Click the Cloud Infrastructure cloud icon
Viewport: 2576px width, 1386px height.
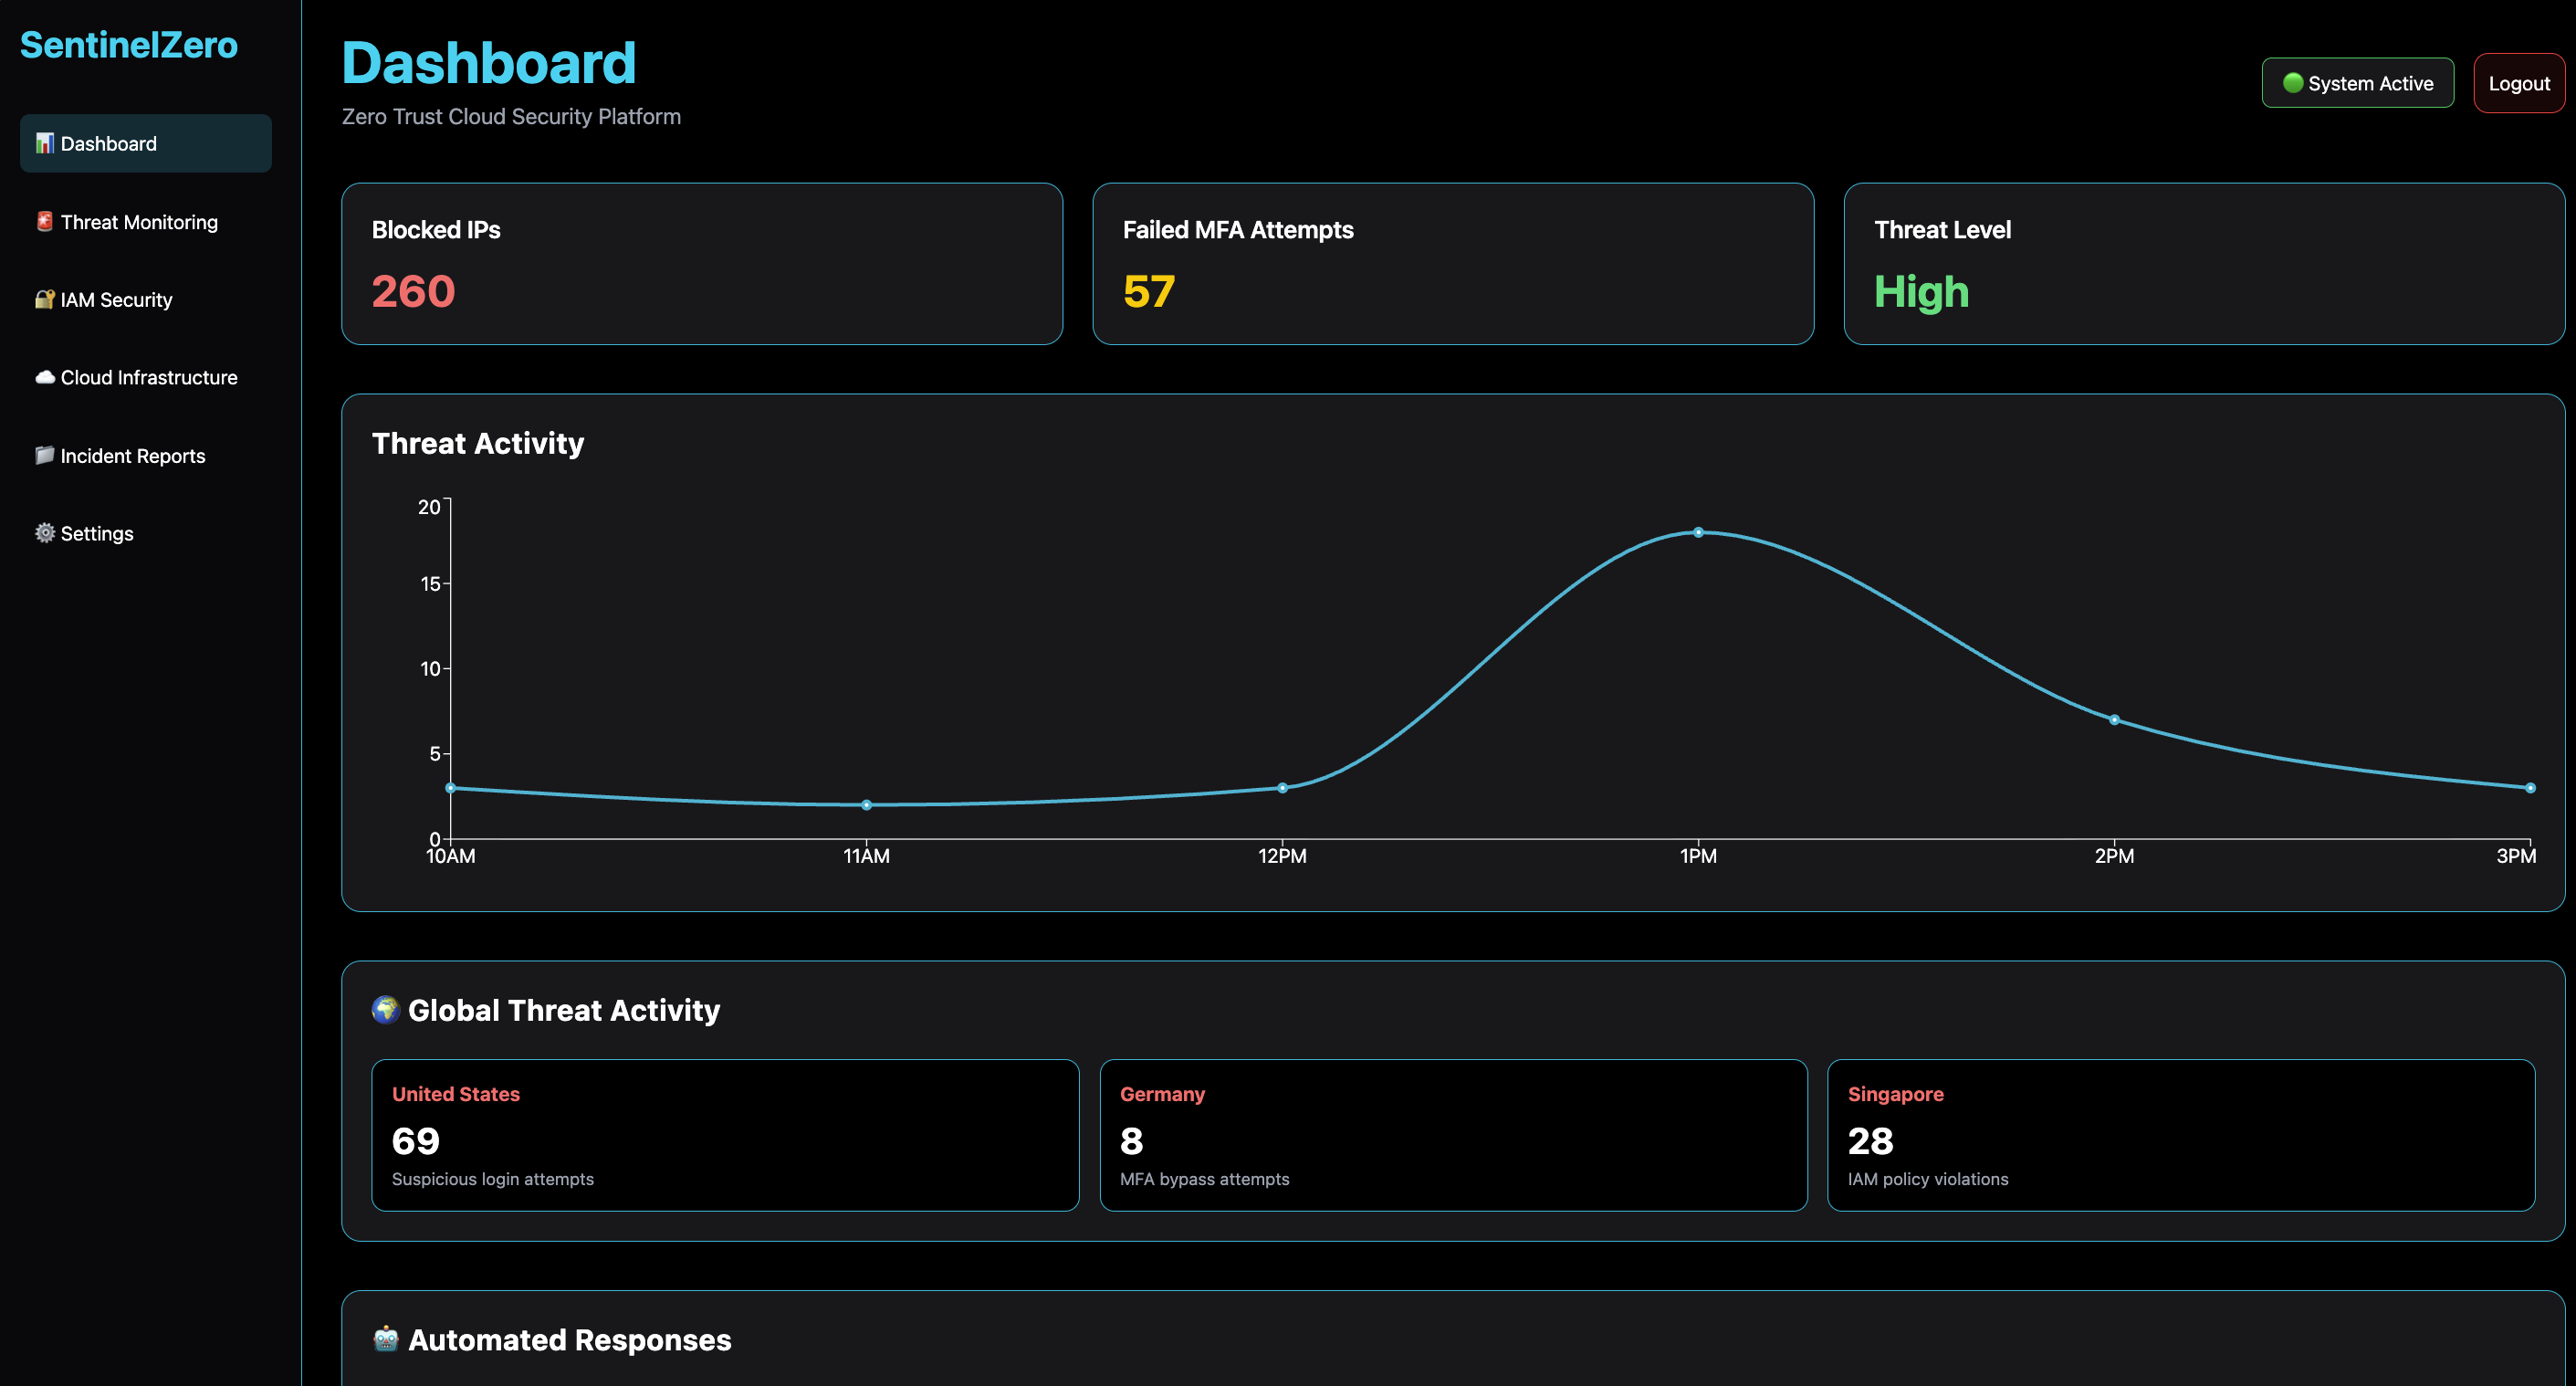point(45,377)
